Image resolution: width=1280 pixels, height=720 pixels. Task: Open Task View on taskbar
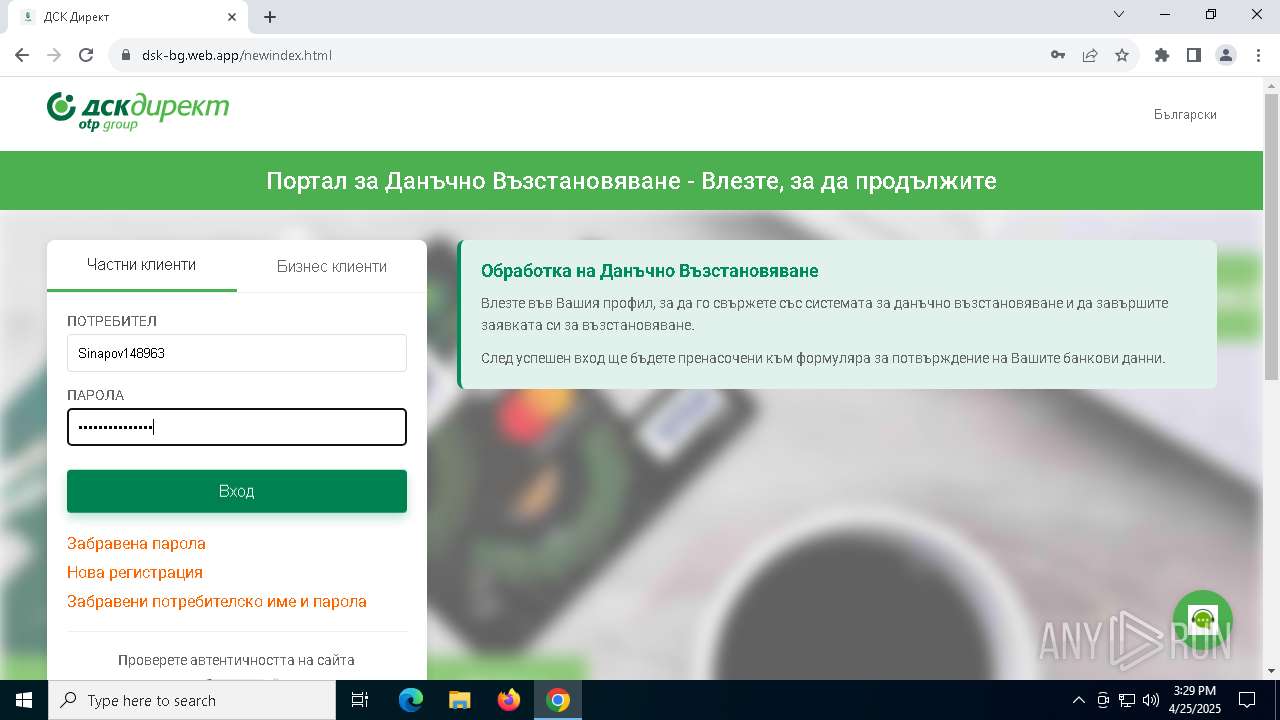click(x=360, y=700)
